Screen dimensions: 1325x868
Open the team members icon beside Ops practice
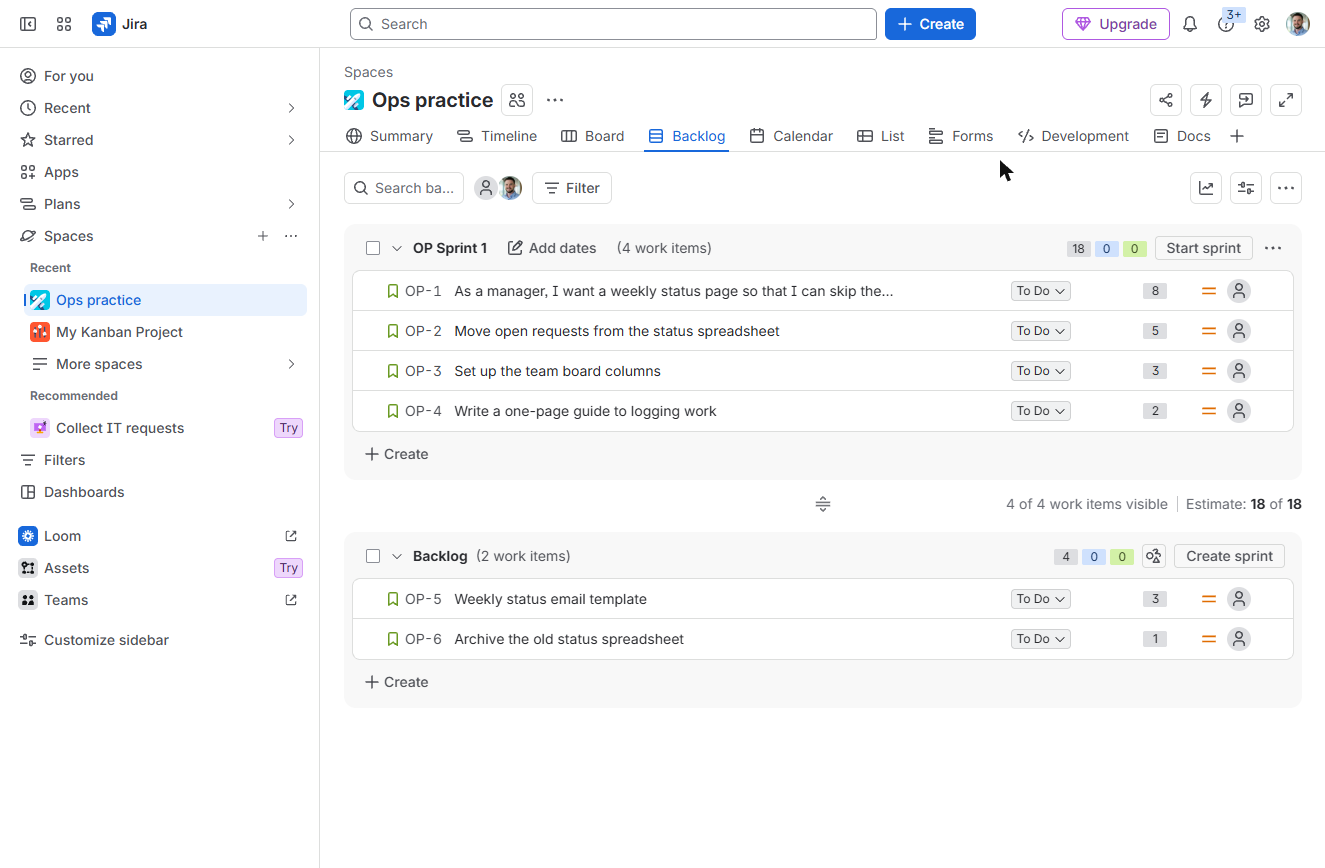click(517, 100)
